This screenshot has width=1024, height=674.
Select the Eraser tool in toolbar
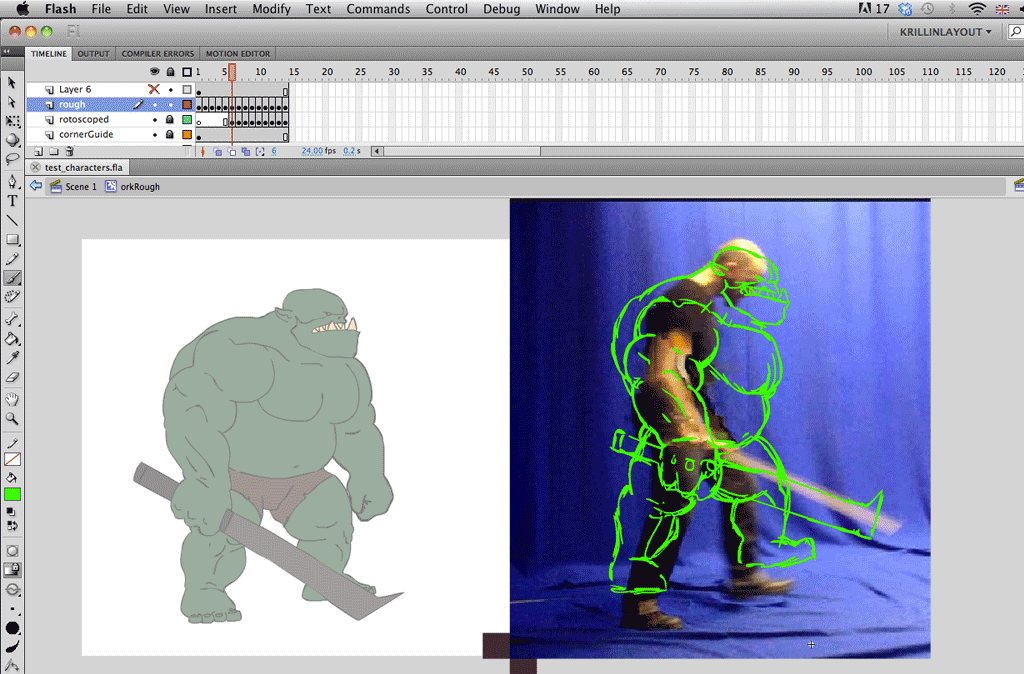[12, 377]
